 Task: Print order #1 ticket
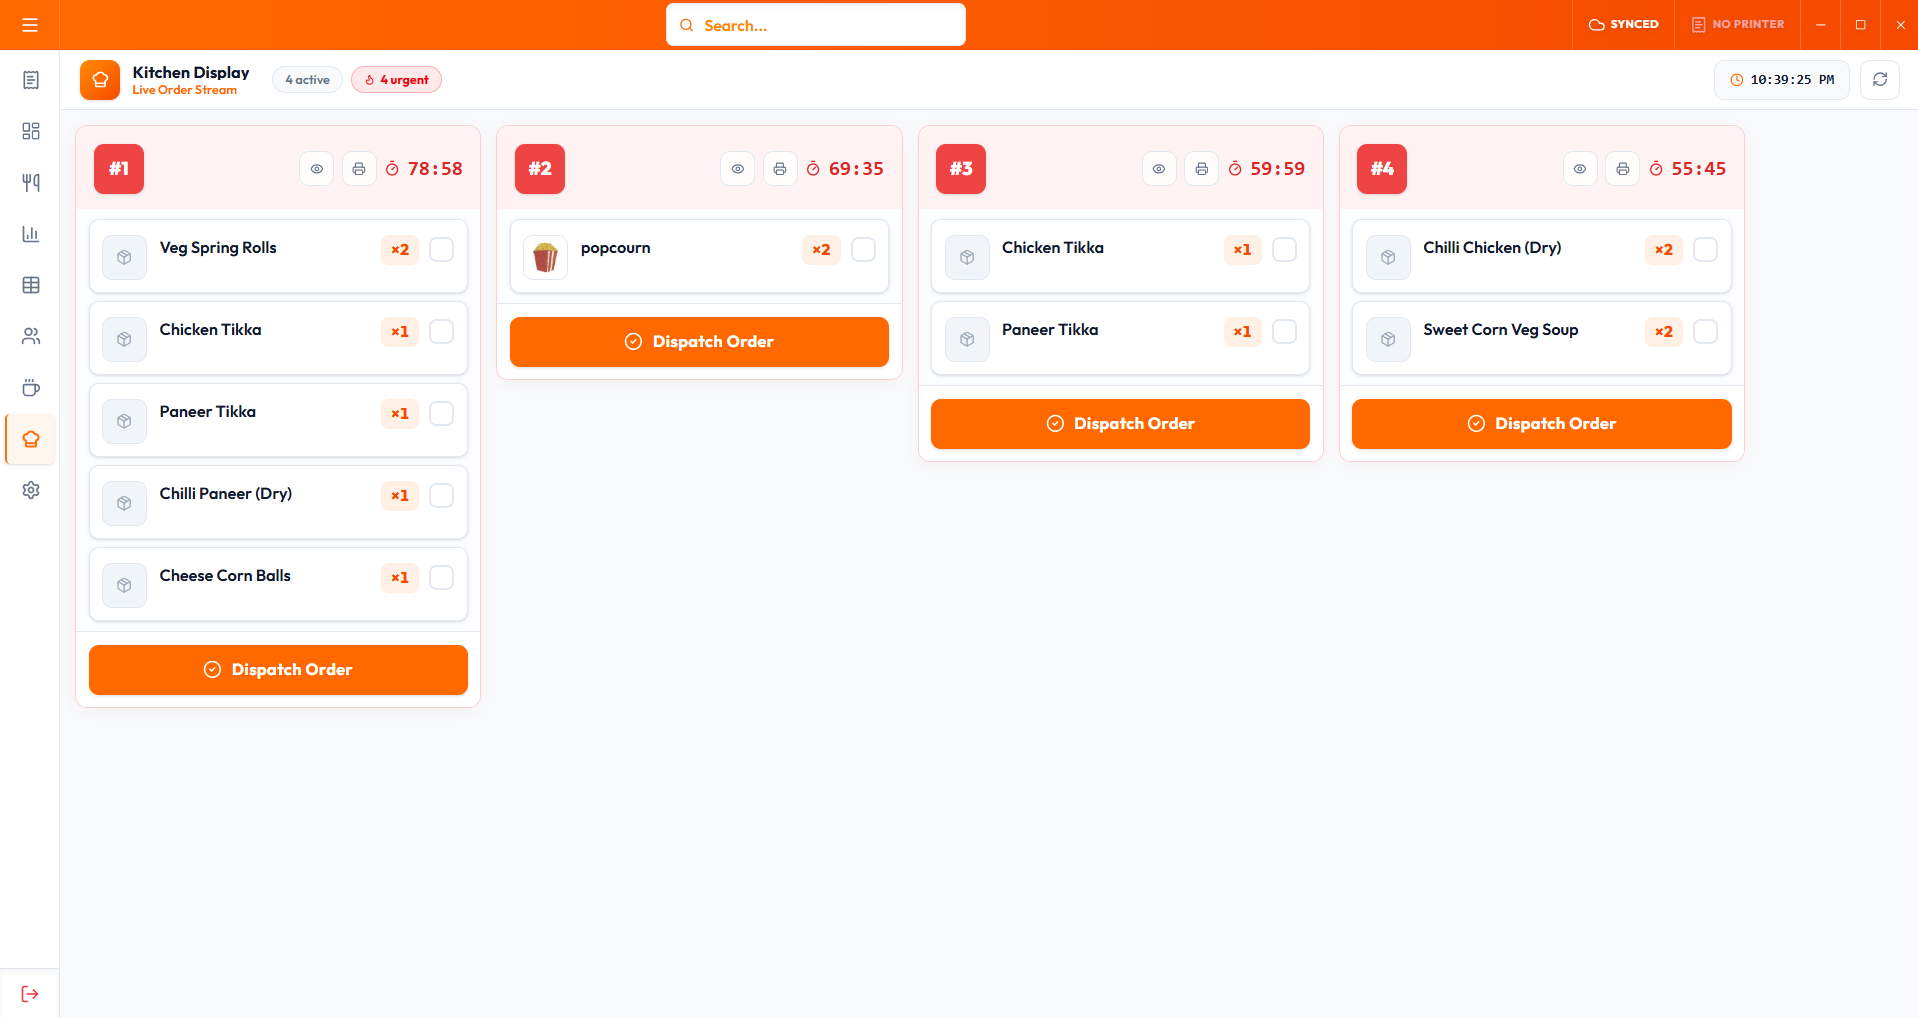(x=359, y=169)
